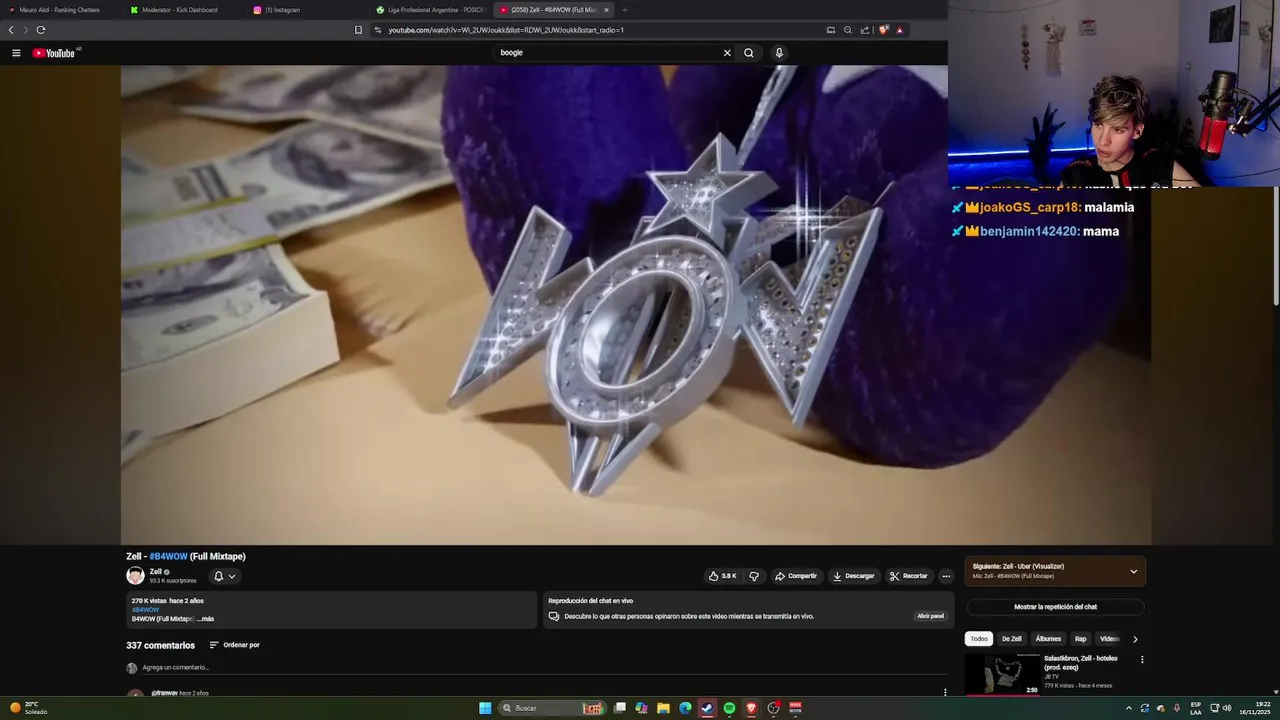Click Mostrar la repetición del chat
1280x720 pixels.
click(x=1055, y=607)
